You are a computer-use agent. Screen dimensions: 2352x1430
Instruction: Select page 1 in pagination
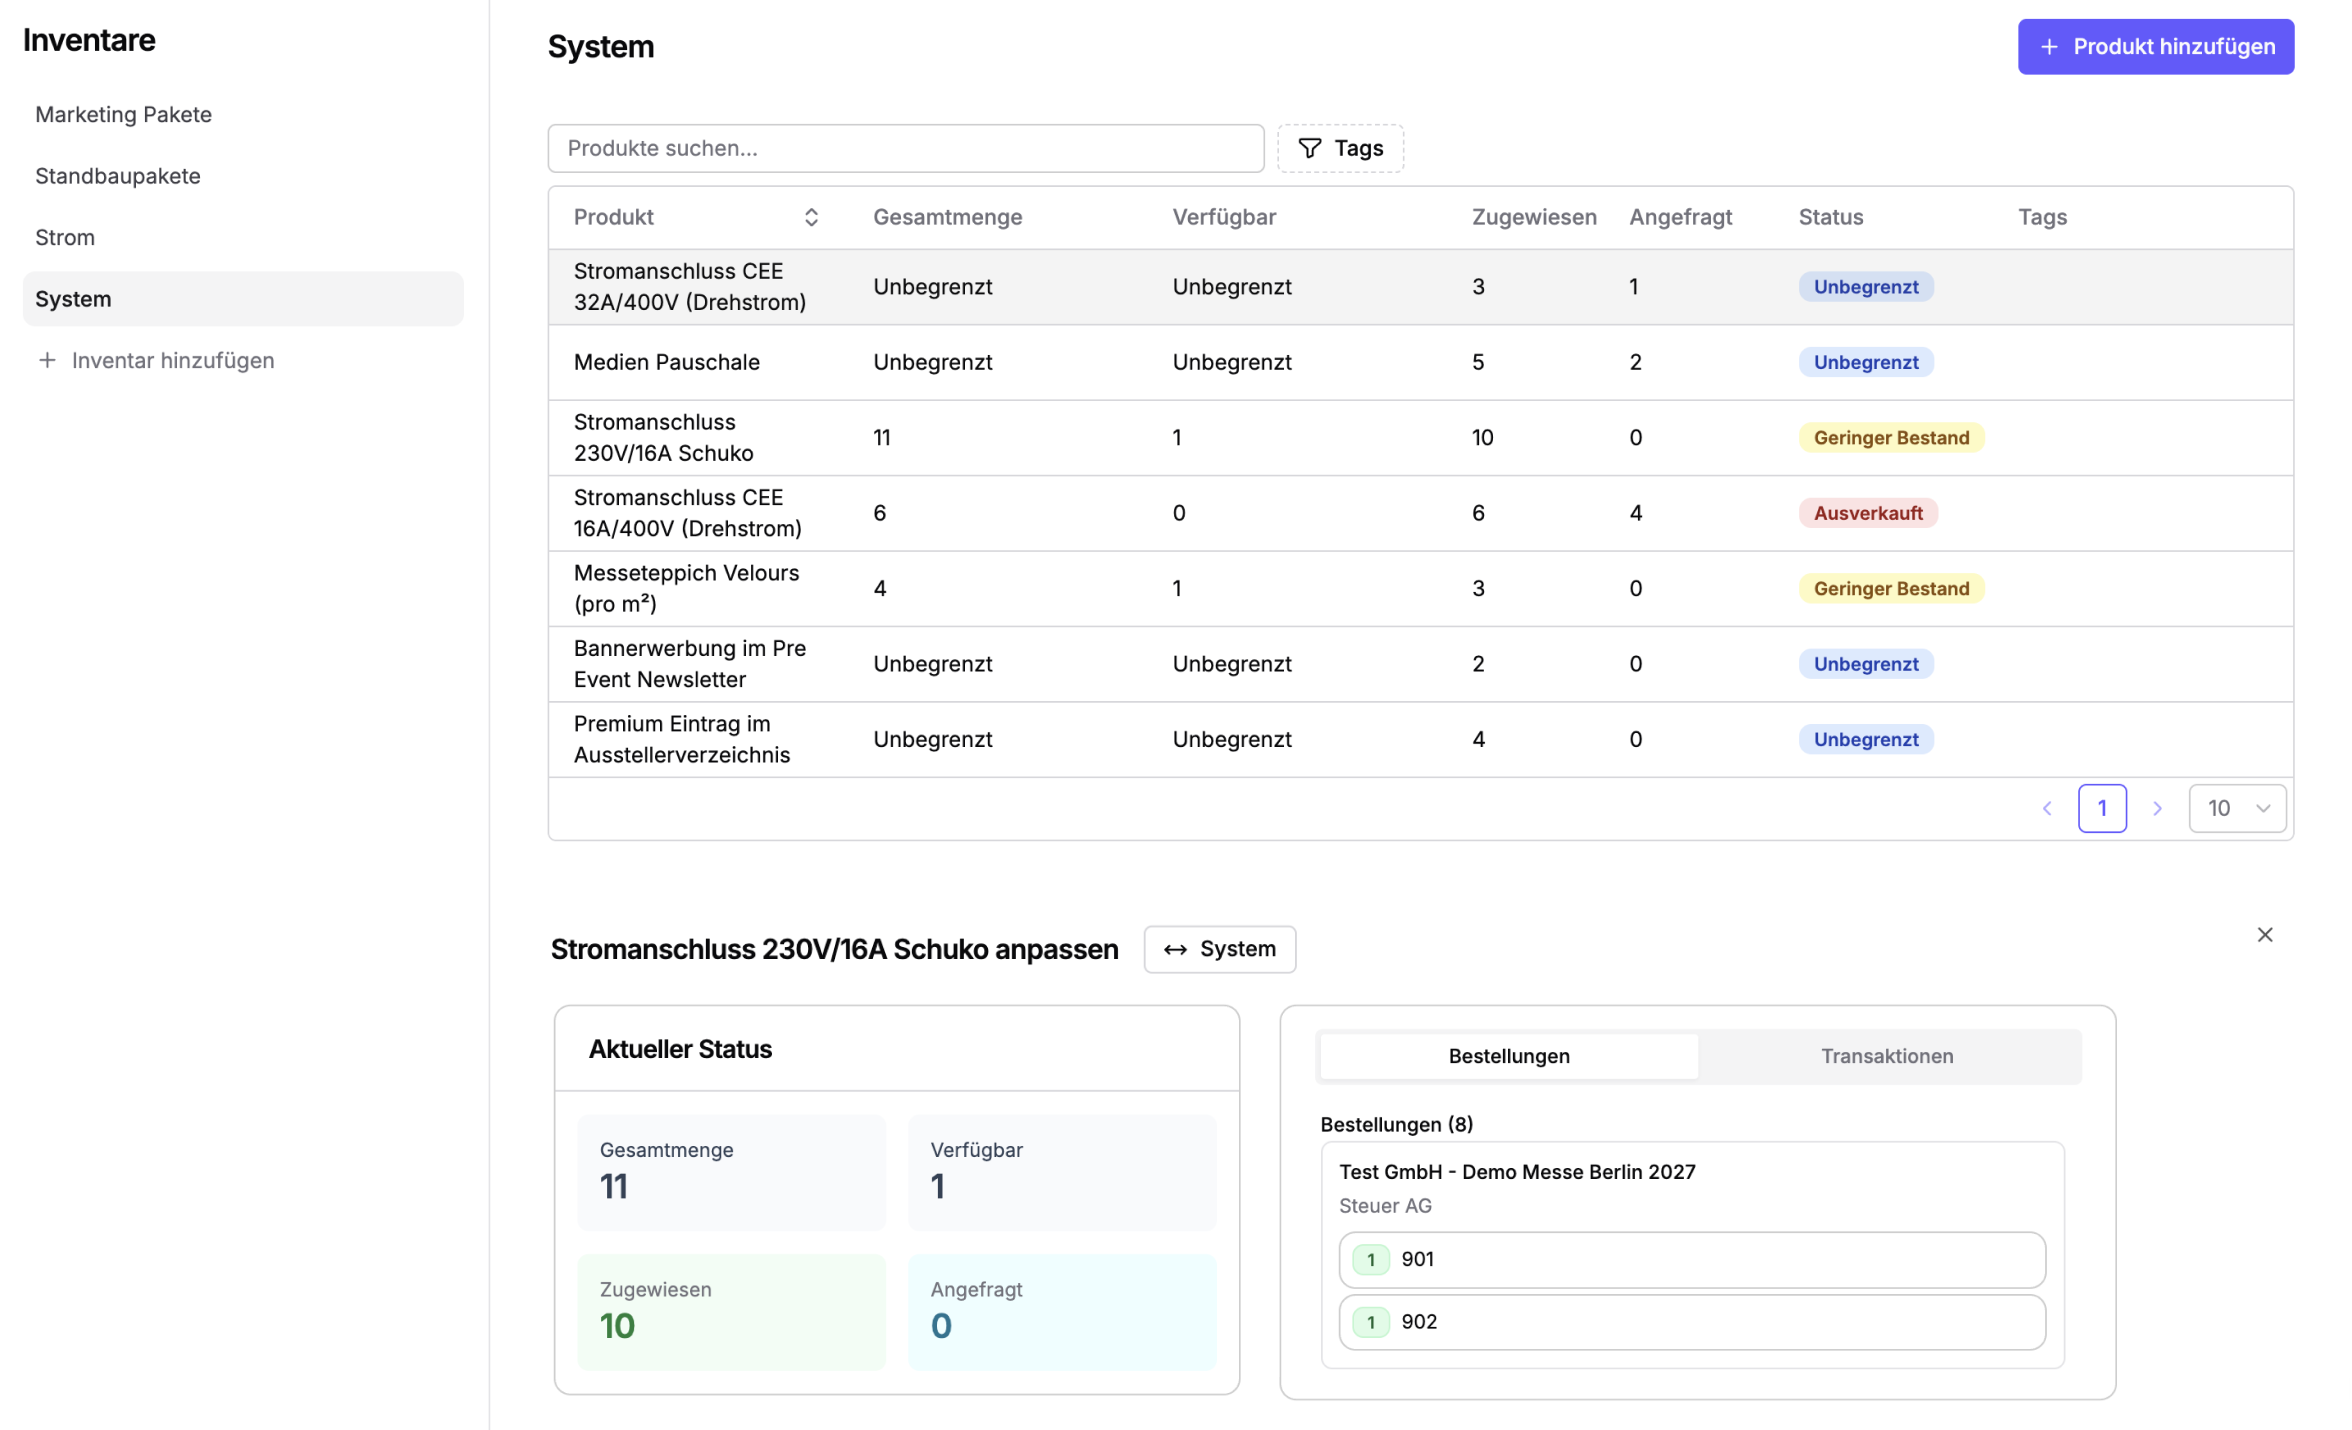(2102, 808)
